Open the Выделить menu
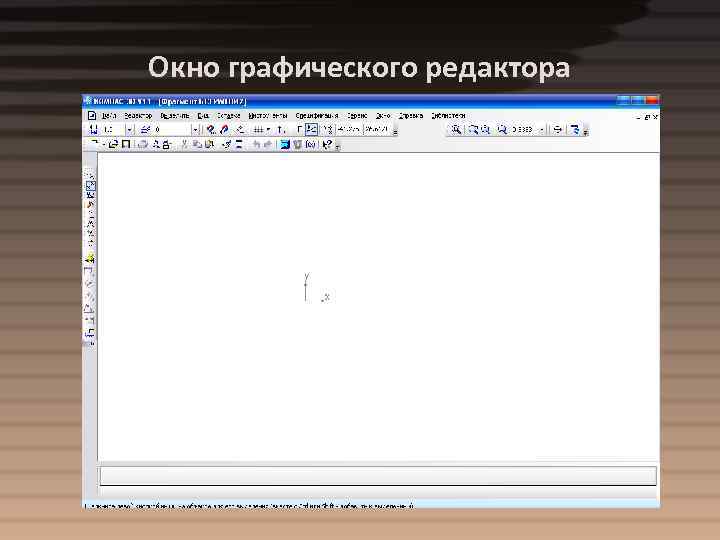 (174, 116)
